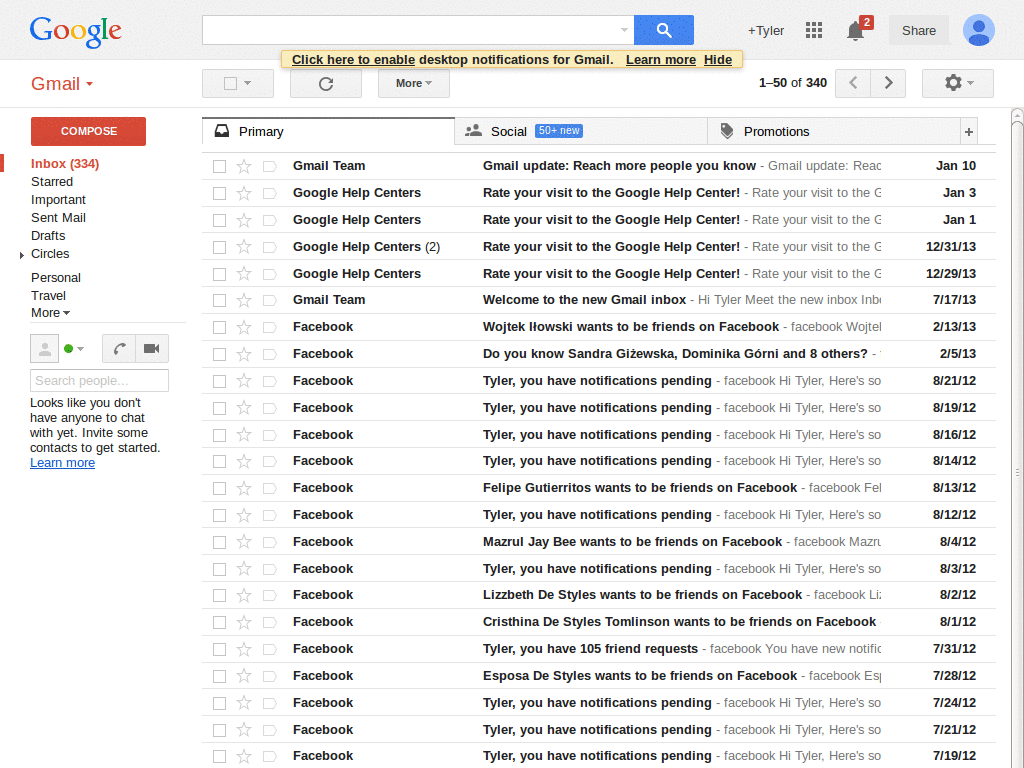Check the Gmail Team Jan 10 email checkbox
The height and width of the screenshot is (768, 1024).
[x=219, y=167]
